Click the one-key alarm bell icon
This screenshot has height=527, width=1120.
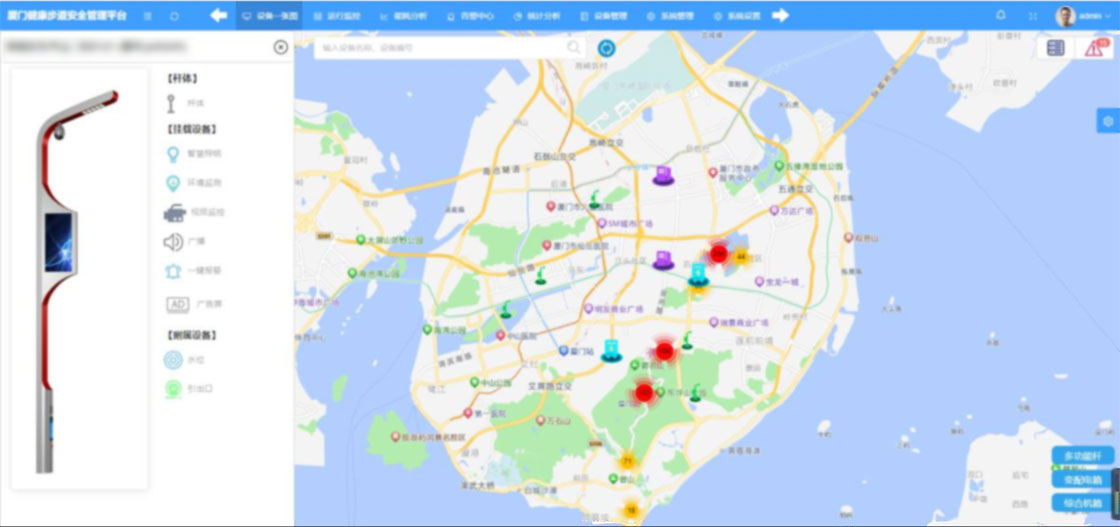pyautogui.click(x=174, y=271)
